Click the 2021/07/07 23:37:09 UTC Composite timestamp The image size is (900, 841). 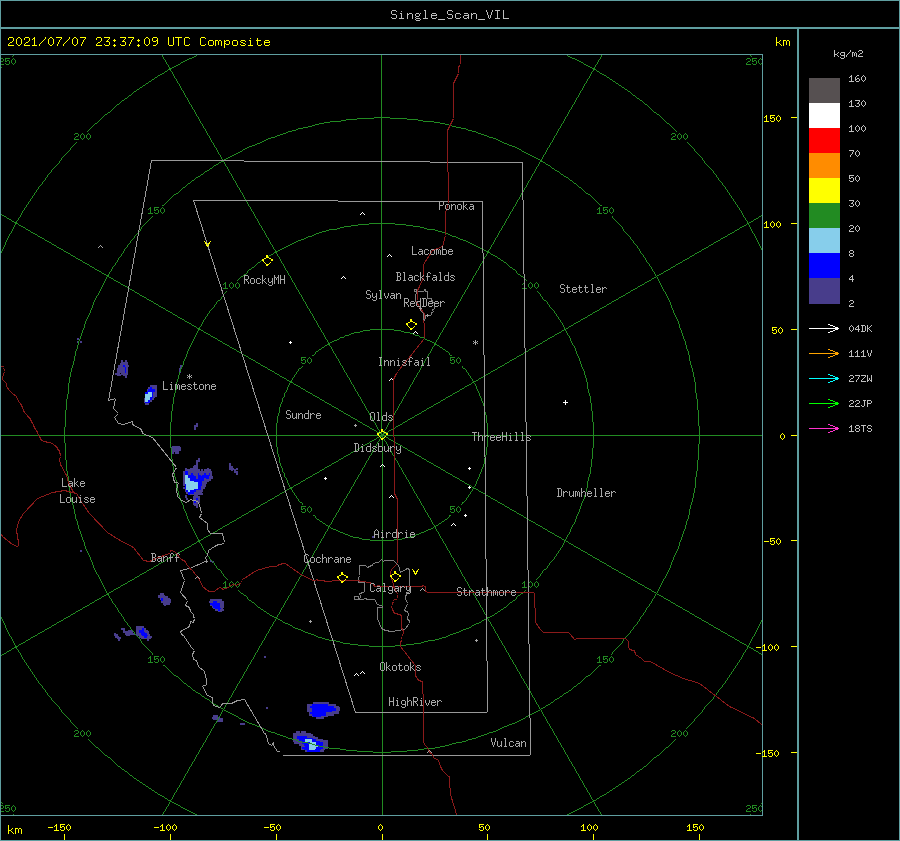(138, 42)
